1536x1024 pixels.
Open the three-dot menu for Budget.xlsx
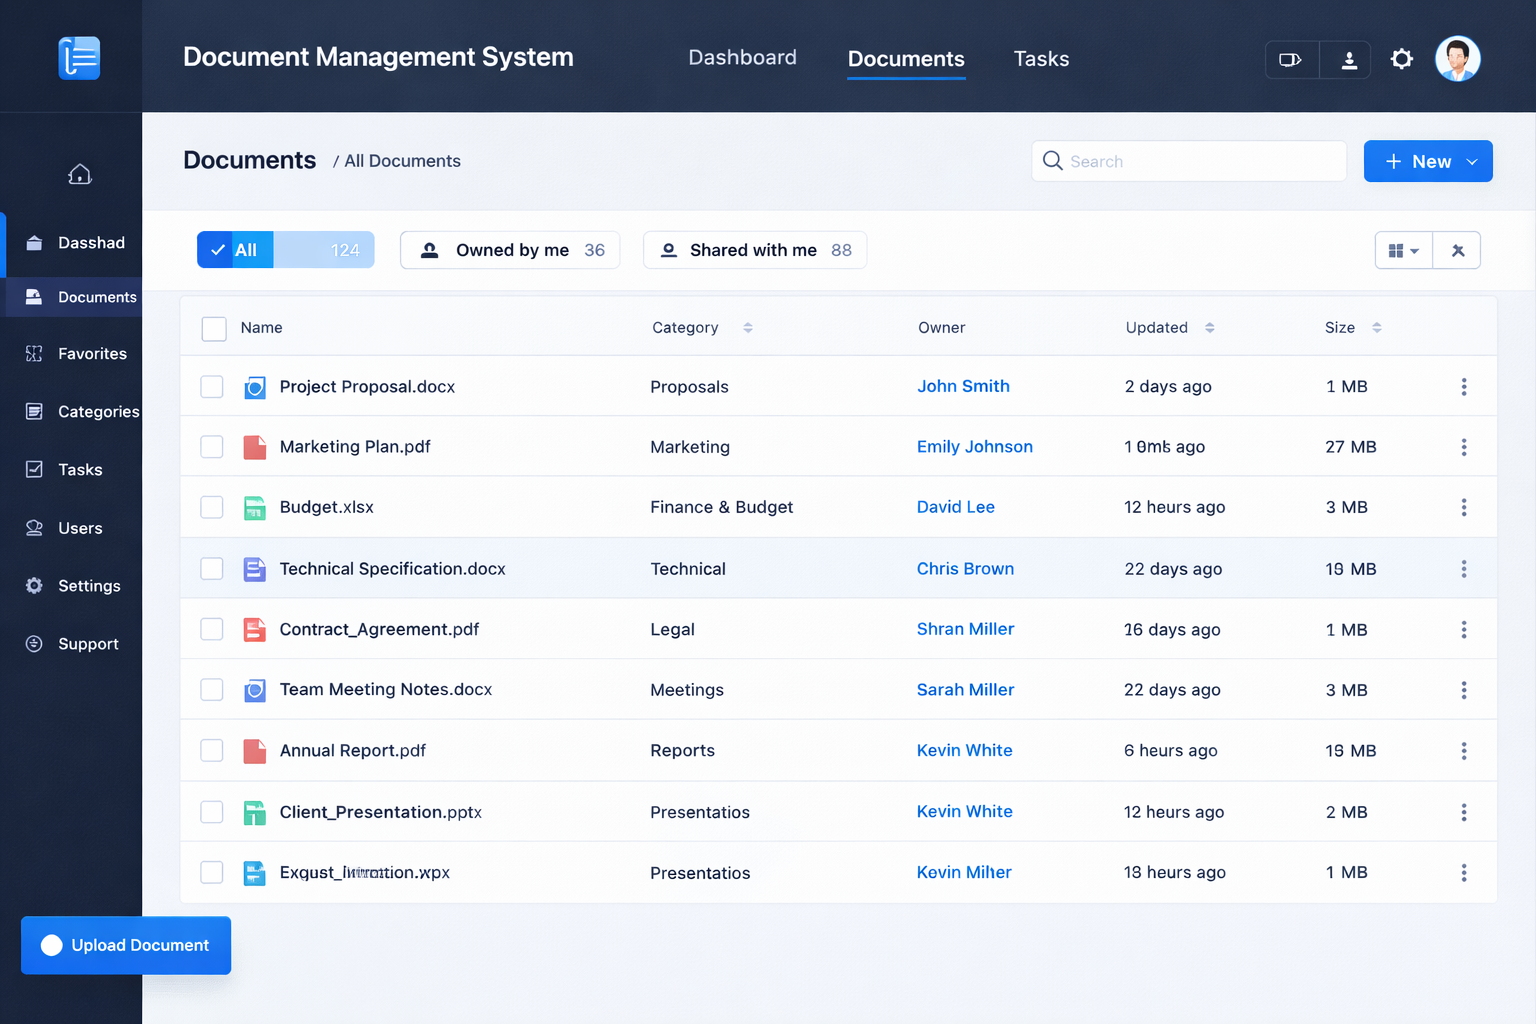point(1463,508)
